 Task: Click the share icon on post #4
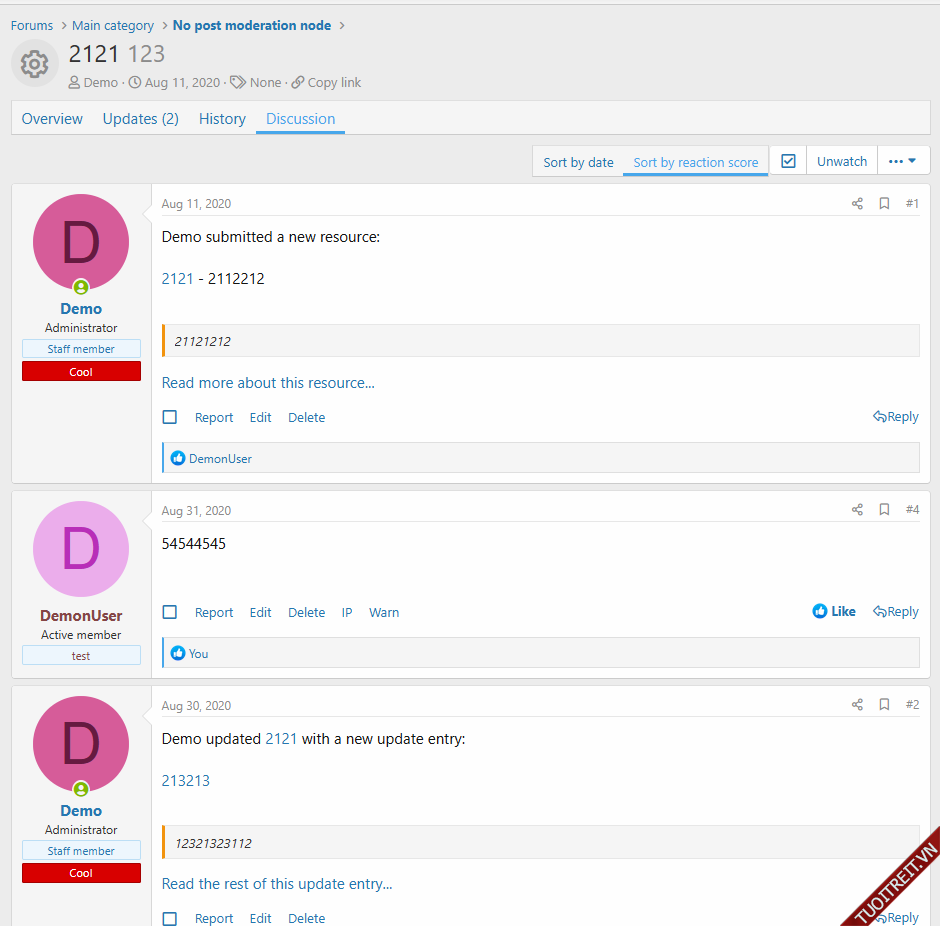(x=857, y=510)
